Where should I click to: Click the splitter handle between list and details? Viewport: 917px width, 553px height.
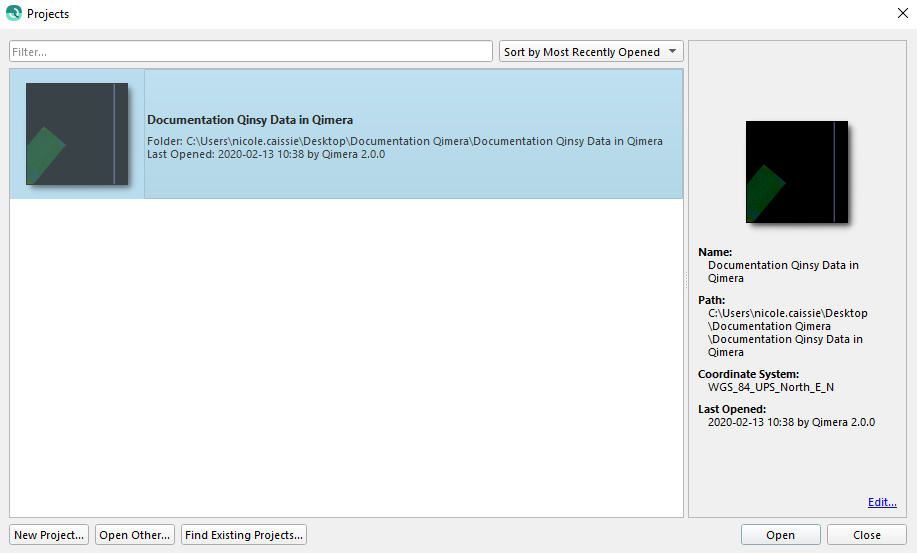(x=686, y=279)
